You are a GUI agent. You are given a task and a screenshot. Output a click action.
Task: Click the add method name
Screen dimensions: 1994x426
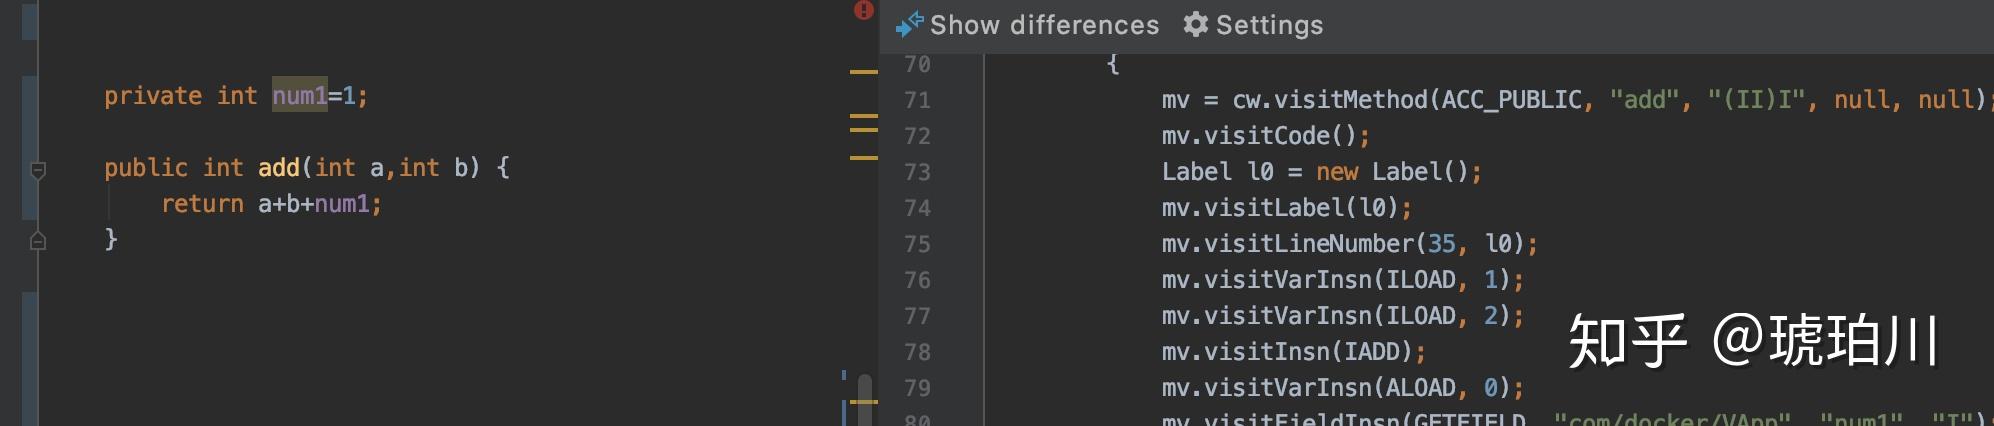(x=279, y=168)
